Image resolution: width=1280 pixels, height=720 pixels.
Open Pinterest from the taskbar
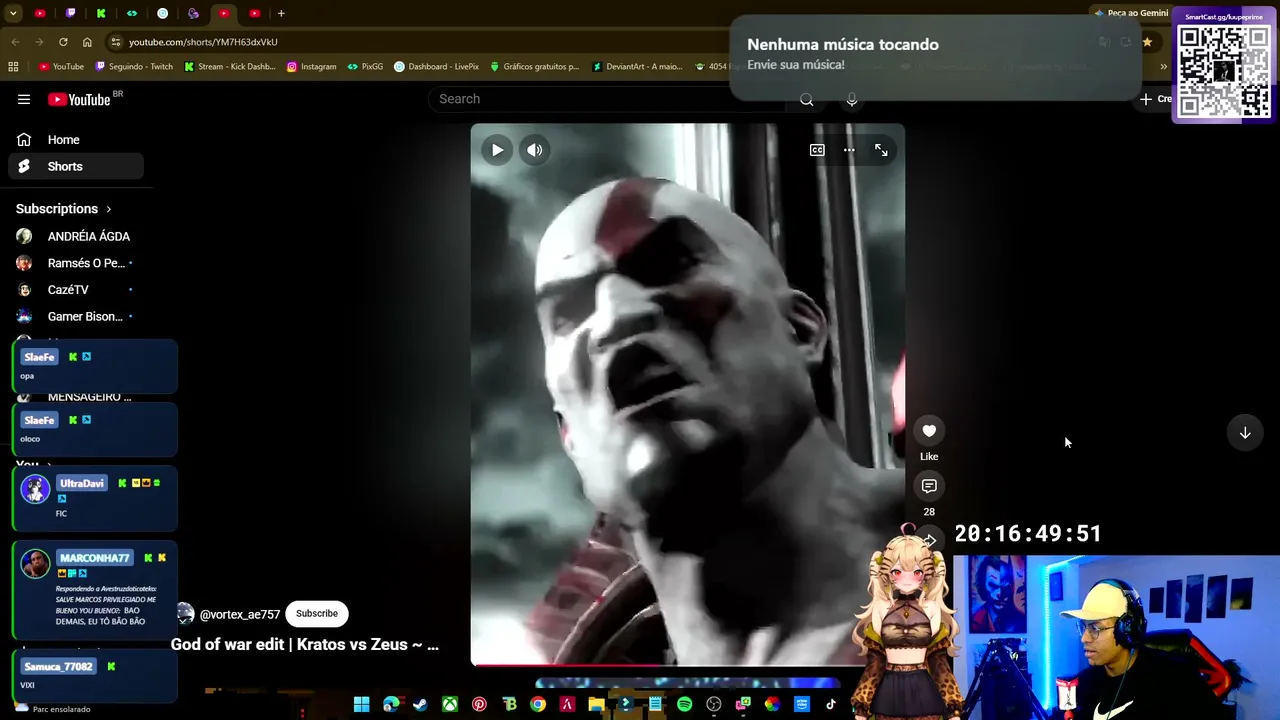click(x=479, y=704)
